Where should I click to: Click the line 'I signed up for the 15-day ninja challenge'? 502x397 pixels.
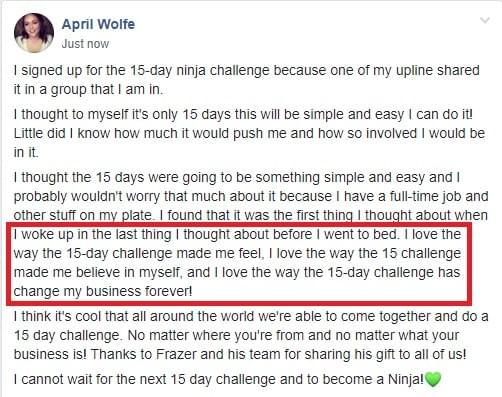(x=246, y=71)
